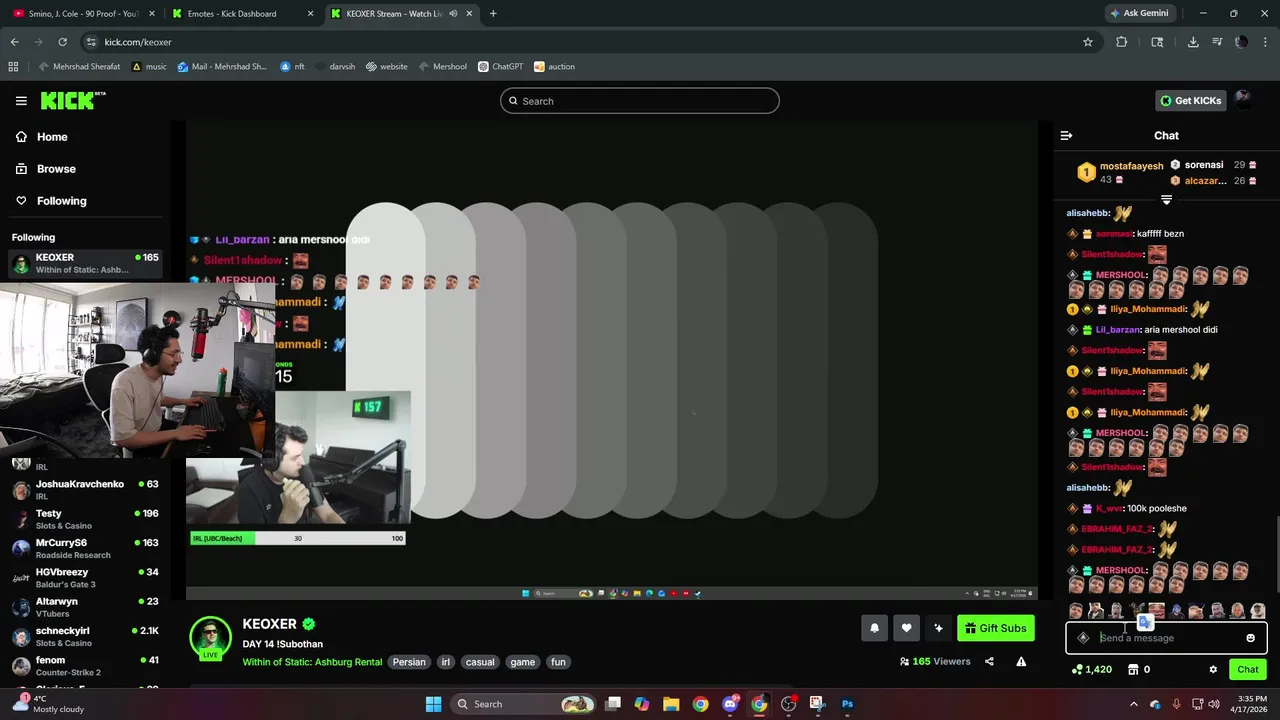This screenshot has width=1280, height=720.
Task: Reload the page
Action: [62, 42]
